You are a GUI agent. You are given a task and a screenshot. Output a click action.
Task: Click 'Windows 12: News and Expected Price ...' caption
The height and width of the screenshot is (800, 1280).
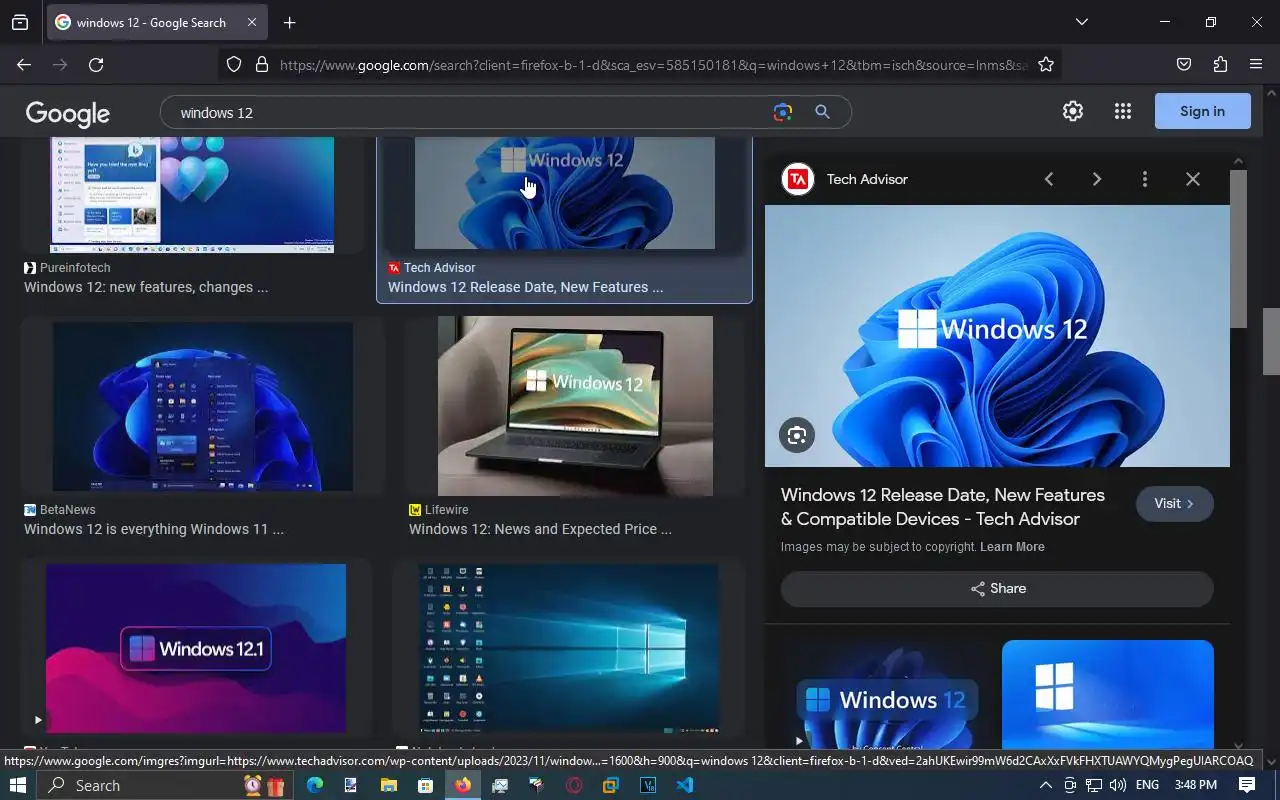[540, 529]
